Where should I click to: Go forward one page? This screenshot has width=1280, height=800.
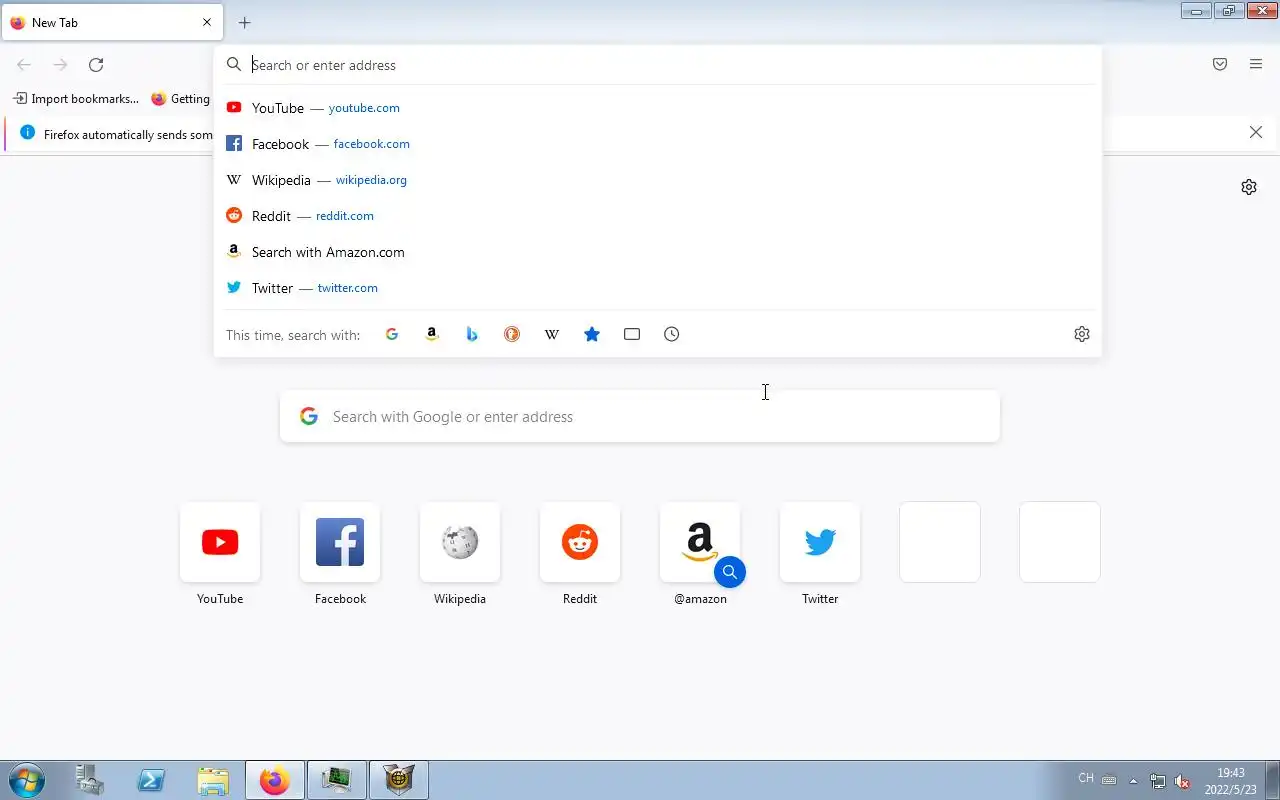(x=60, y=65)
